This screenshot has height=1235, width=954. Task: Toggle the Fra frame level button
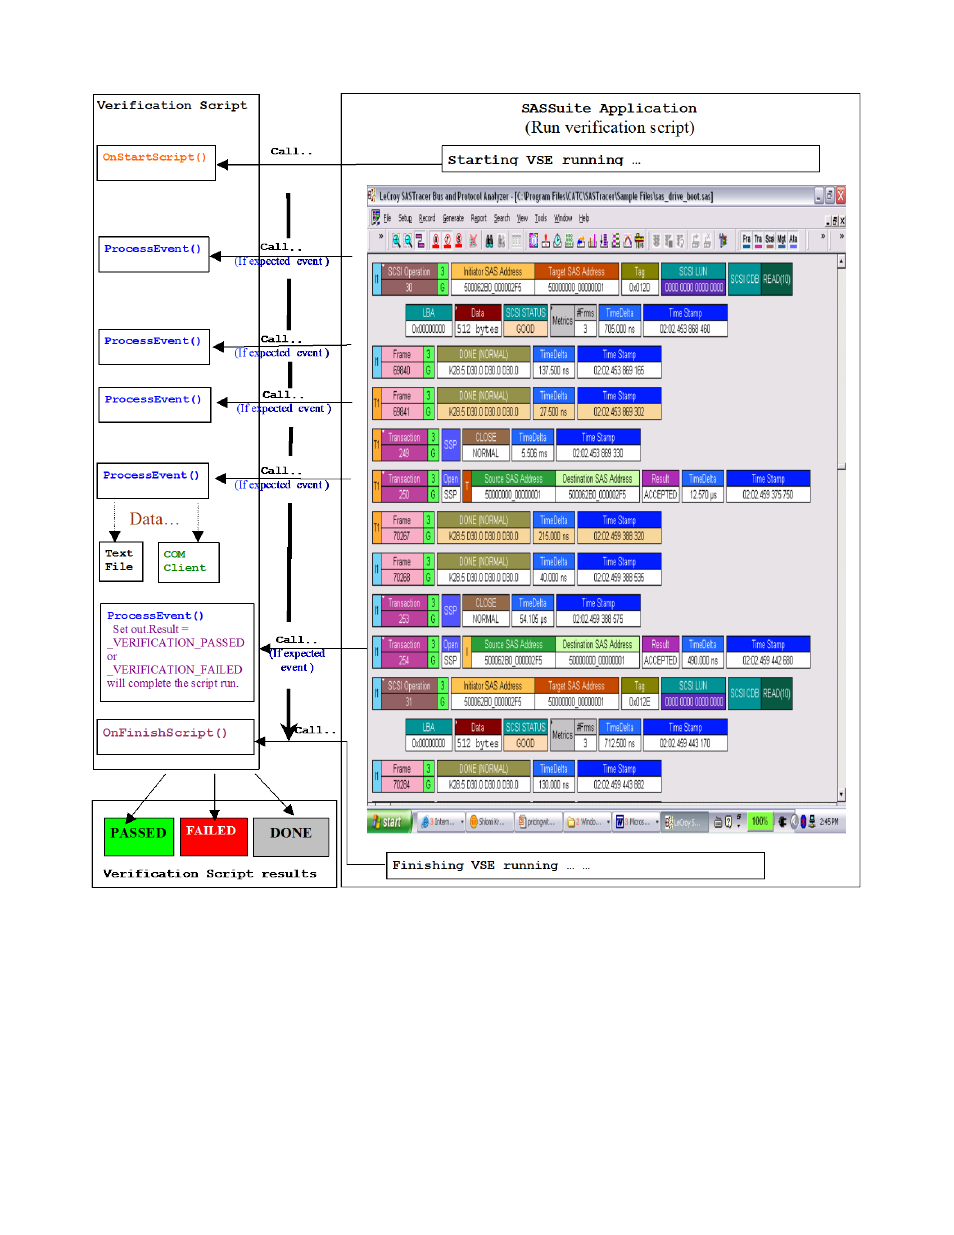click(746, 240)
